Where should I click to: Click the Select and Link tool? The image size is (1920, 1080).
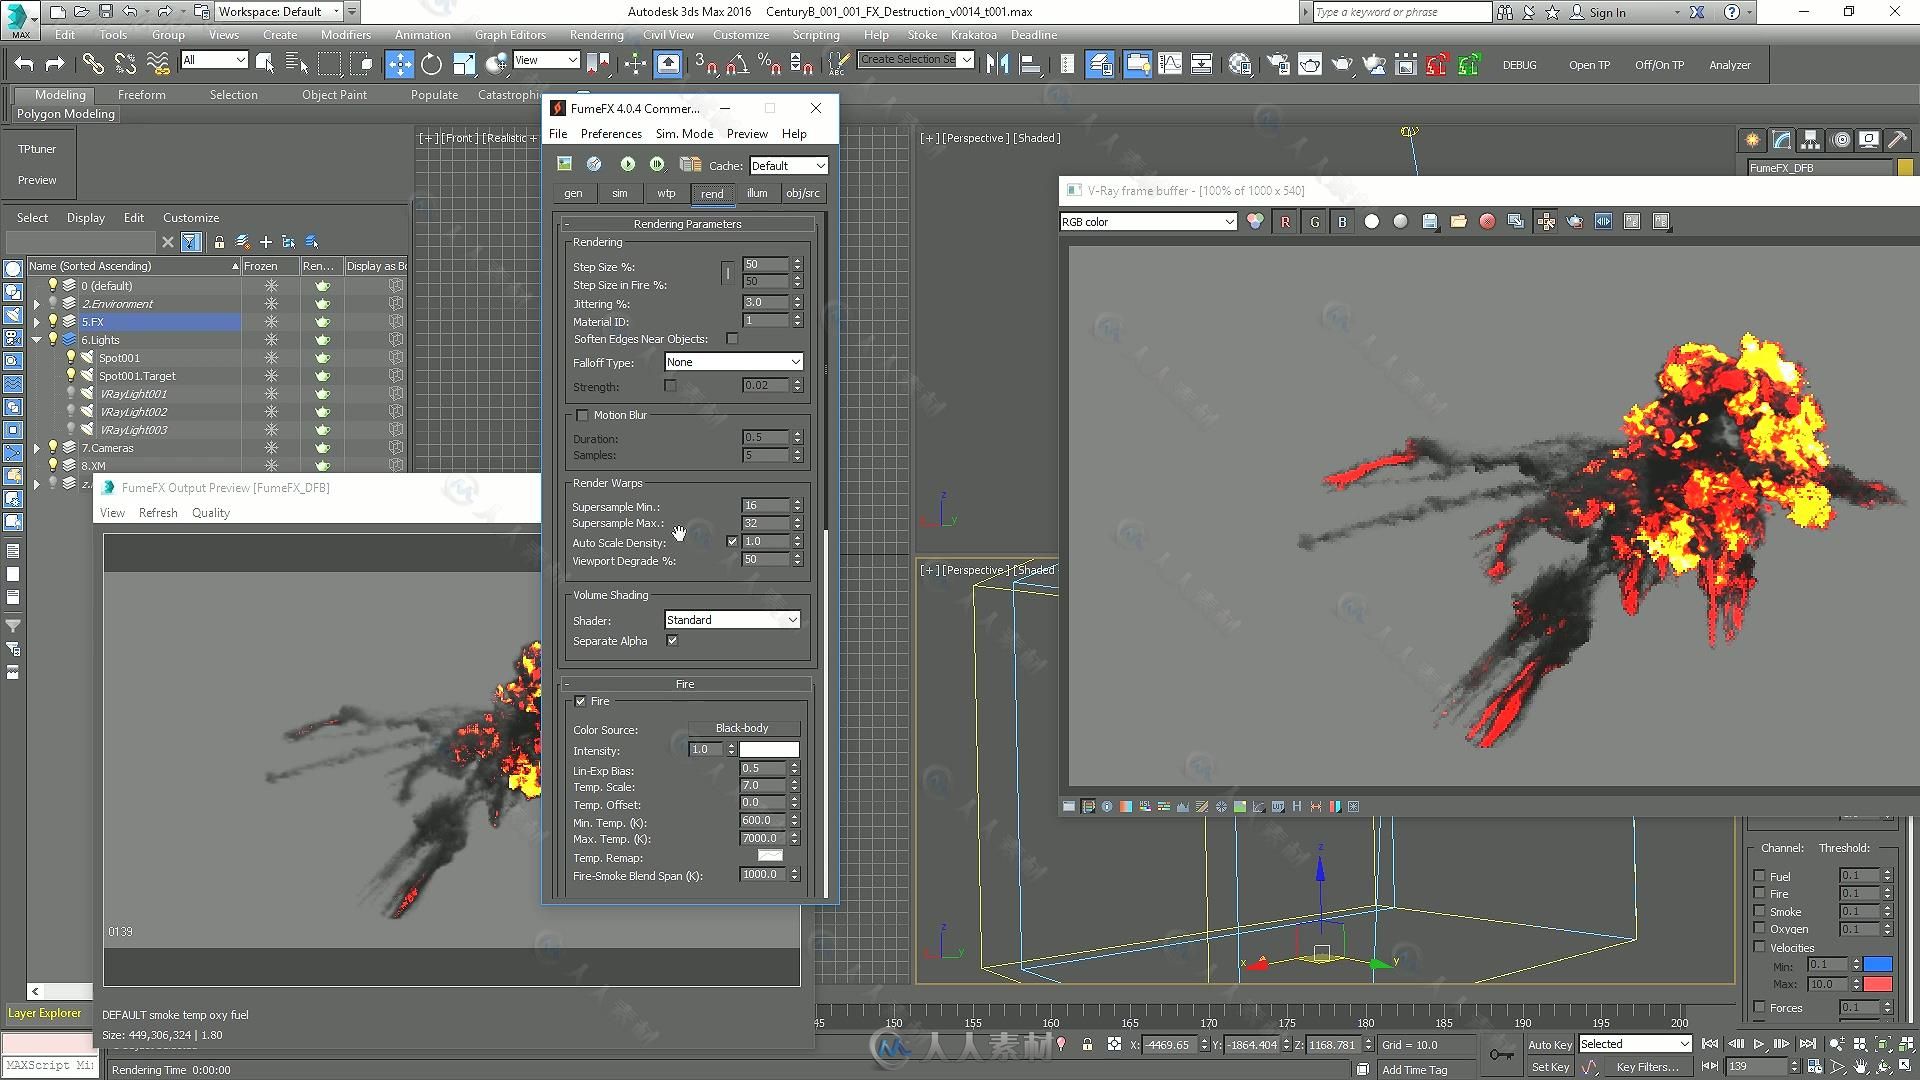click(x=93, y=64)
